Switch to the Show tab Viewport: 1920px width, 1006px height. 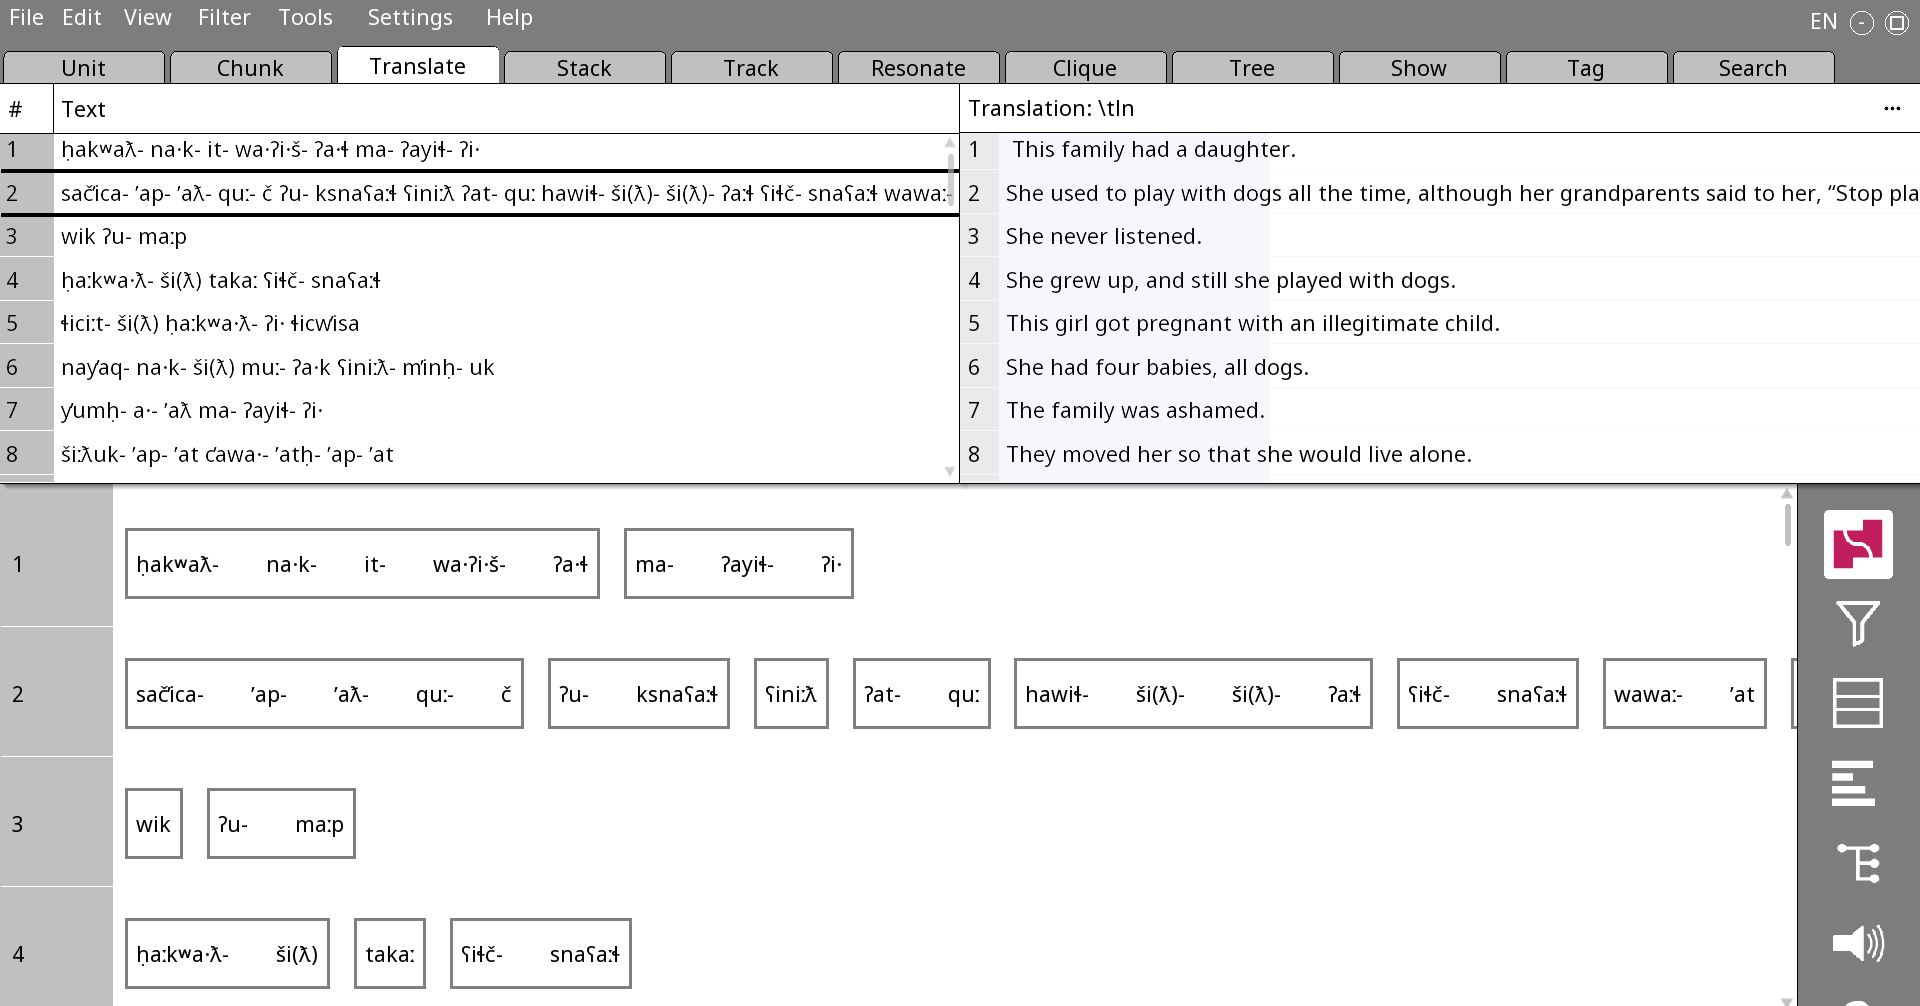tap(1420, 68)
